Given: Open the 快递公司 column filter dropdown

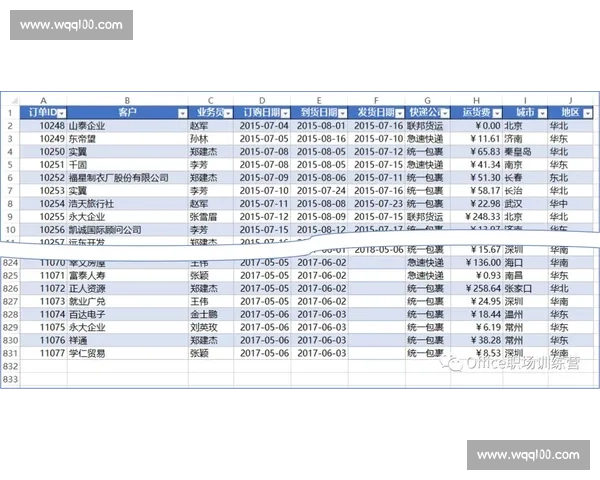Looking at the screenshot, I should click(445, 113).
